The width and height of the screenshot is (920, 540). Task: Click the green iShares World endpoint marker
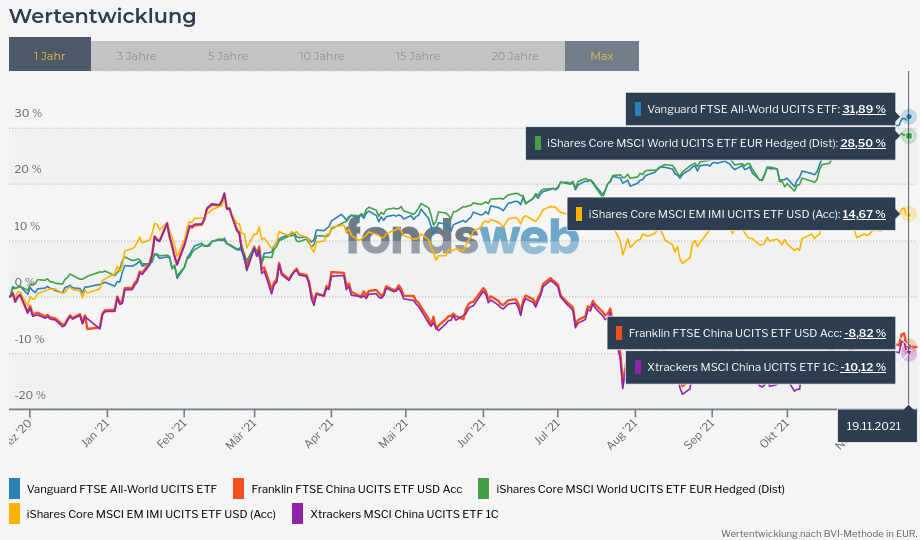click(908, 134)
